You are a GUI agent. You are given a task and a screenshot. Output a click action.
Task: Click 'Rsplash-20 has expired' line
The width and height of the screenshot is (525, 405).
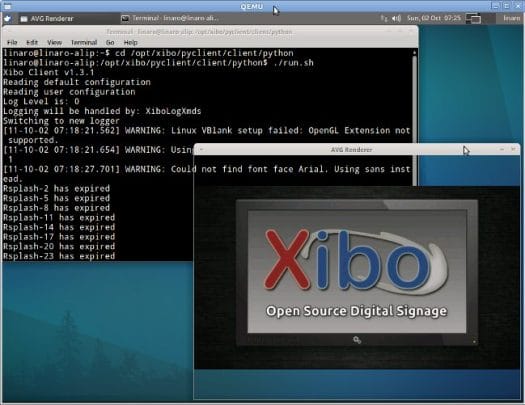pyautogui.click(x=59, y=247)
